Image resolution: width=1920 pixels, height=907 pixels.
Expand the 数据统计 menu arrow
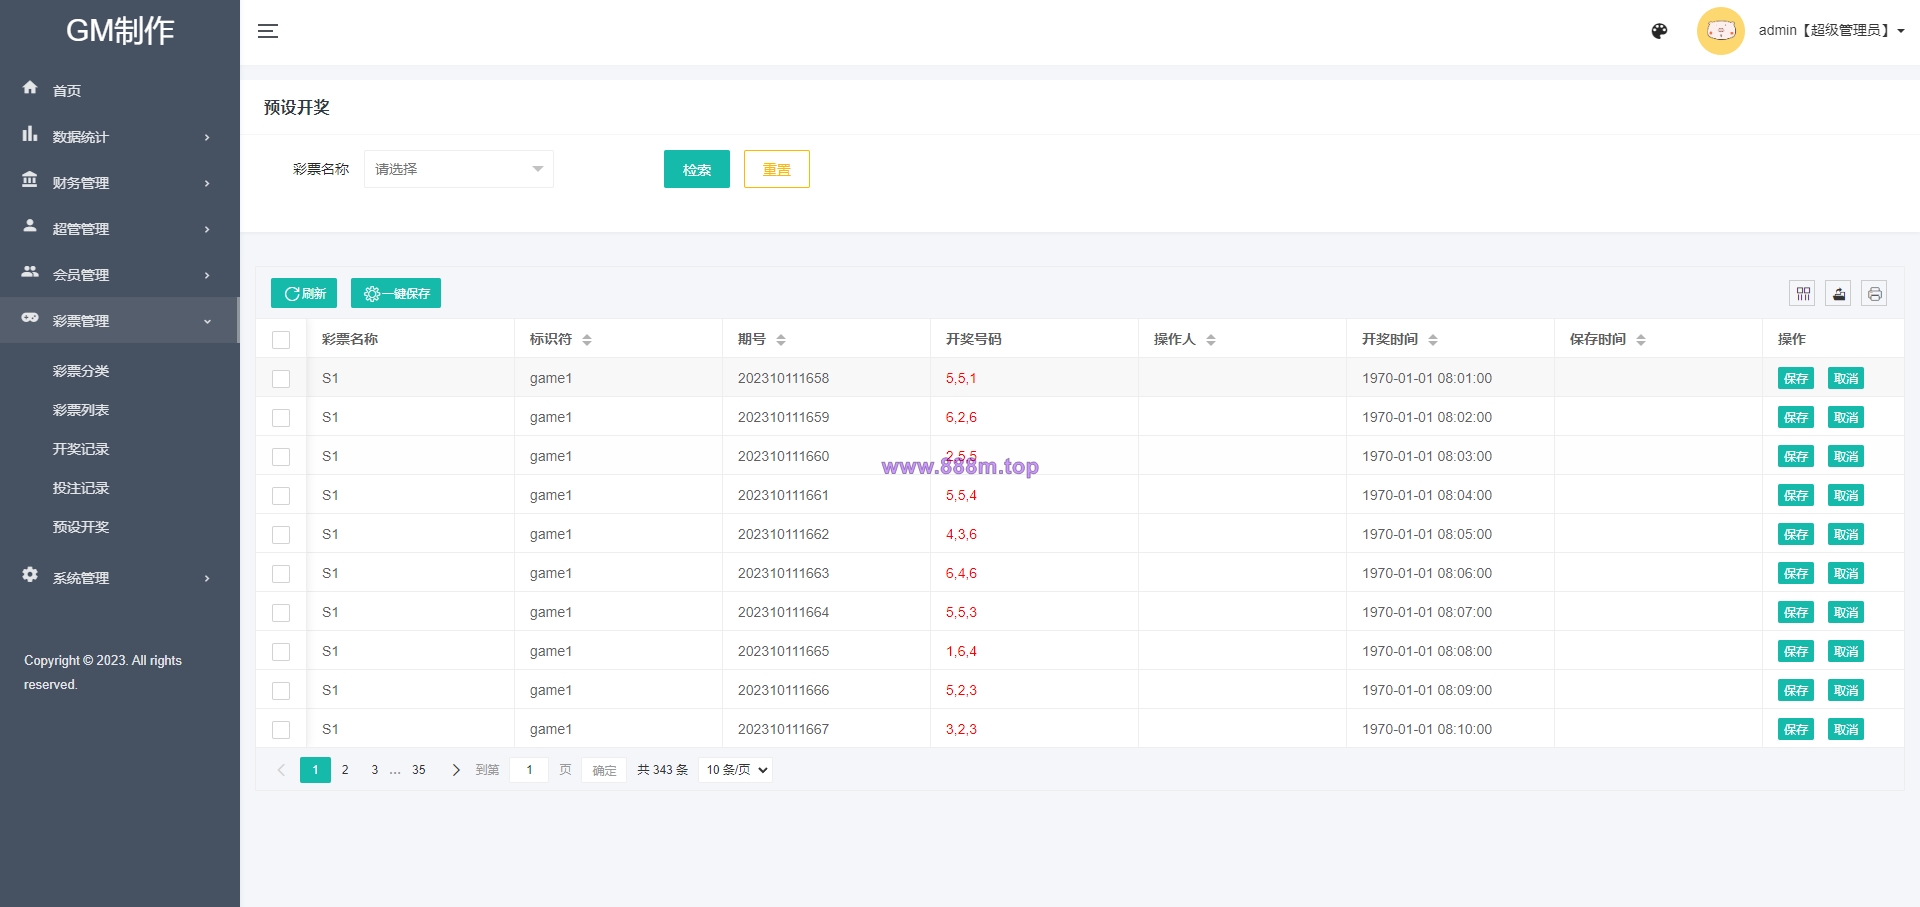207,138
